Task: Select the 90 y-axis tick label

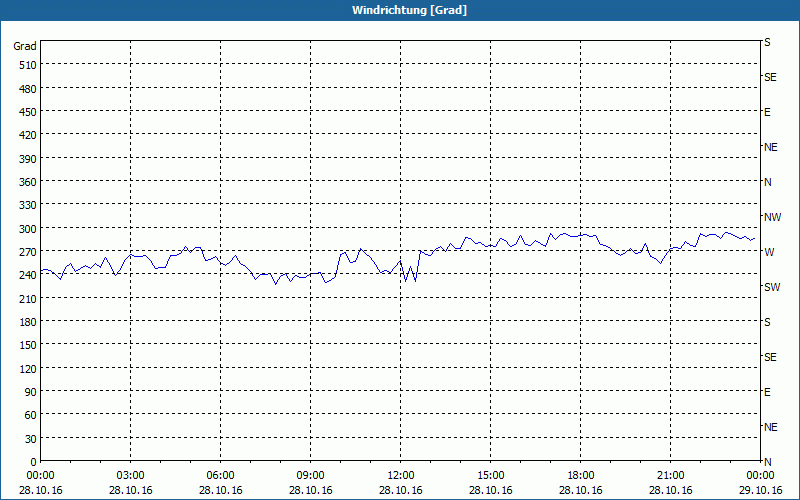Action: 31,392
